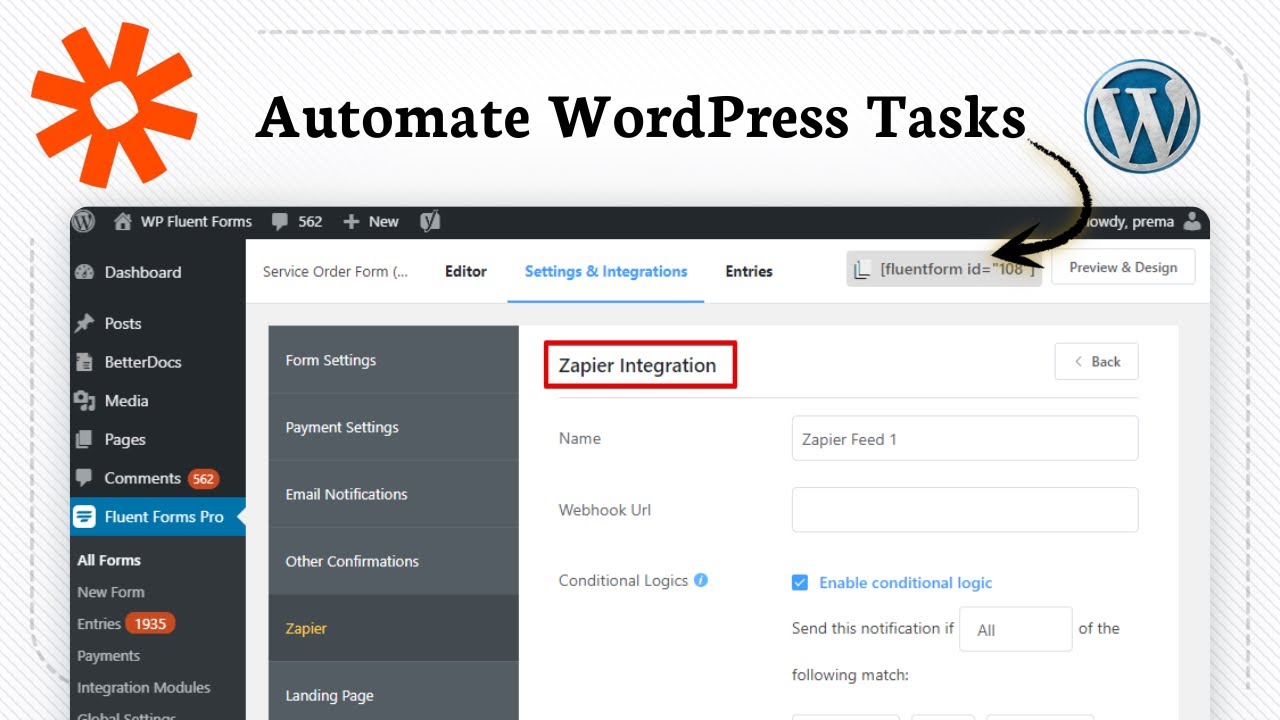The width and height of the screenshot is (1280, 720).
Task: Toggle Enable conditional logic checkbox
Action: (800, 582)
